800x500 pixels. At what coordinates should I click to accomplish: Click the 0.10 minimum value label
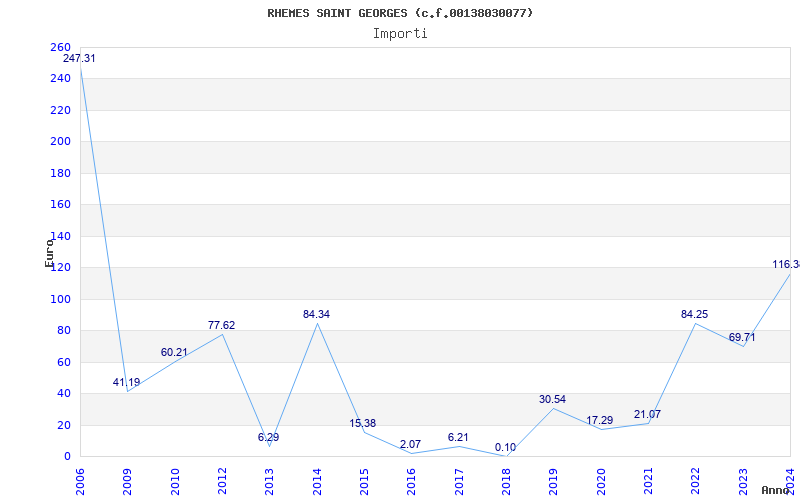pos(505,447)
